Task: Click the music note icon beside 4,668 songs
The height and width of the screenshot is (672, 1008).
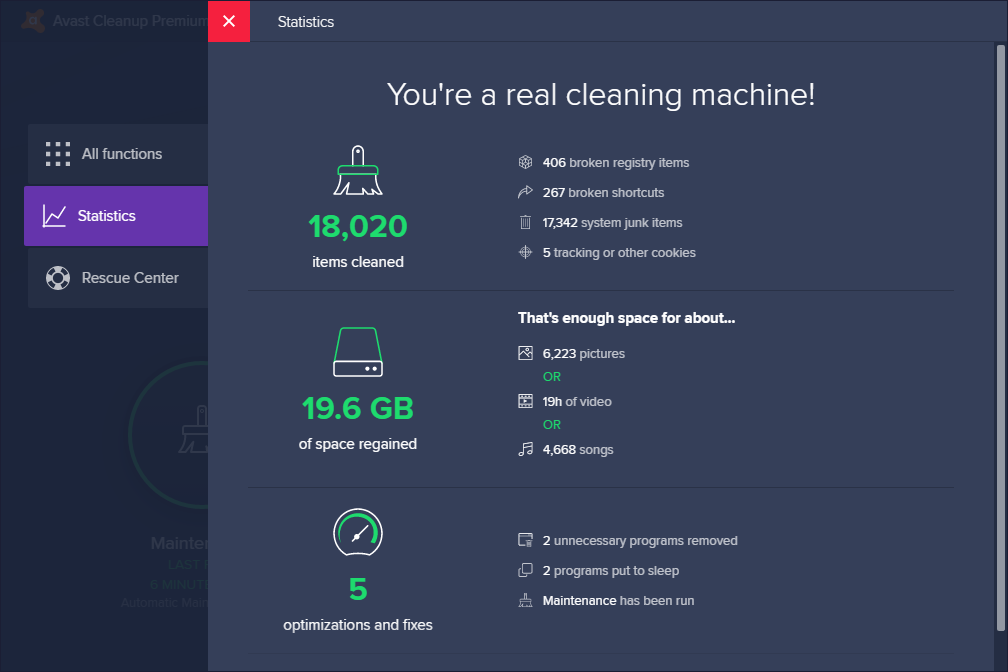Action: pyautogui.click(x=525, y=449)
